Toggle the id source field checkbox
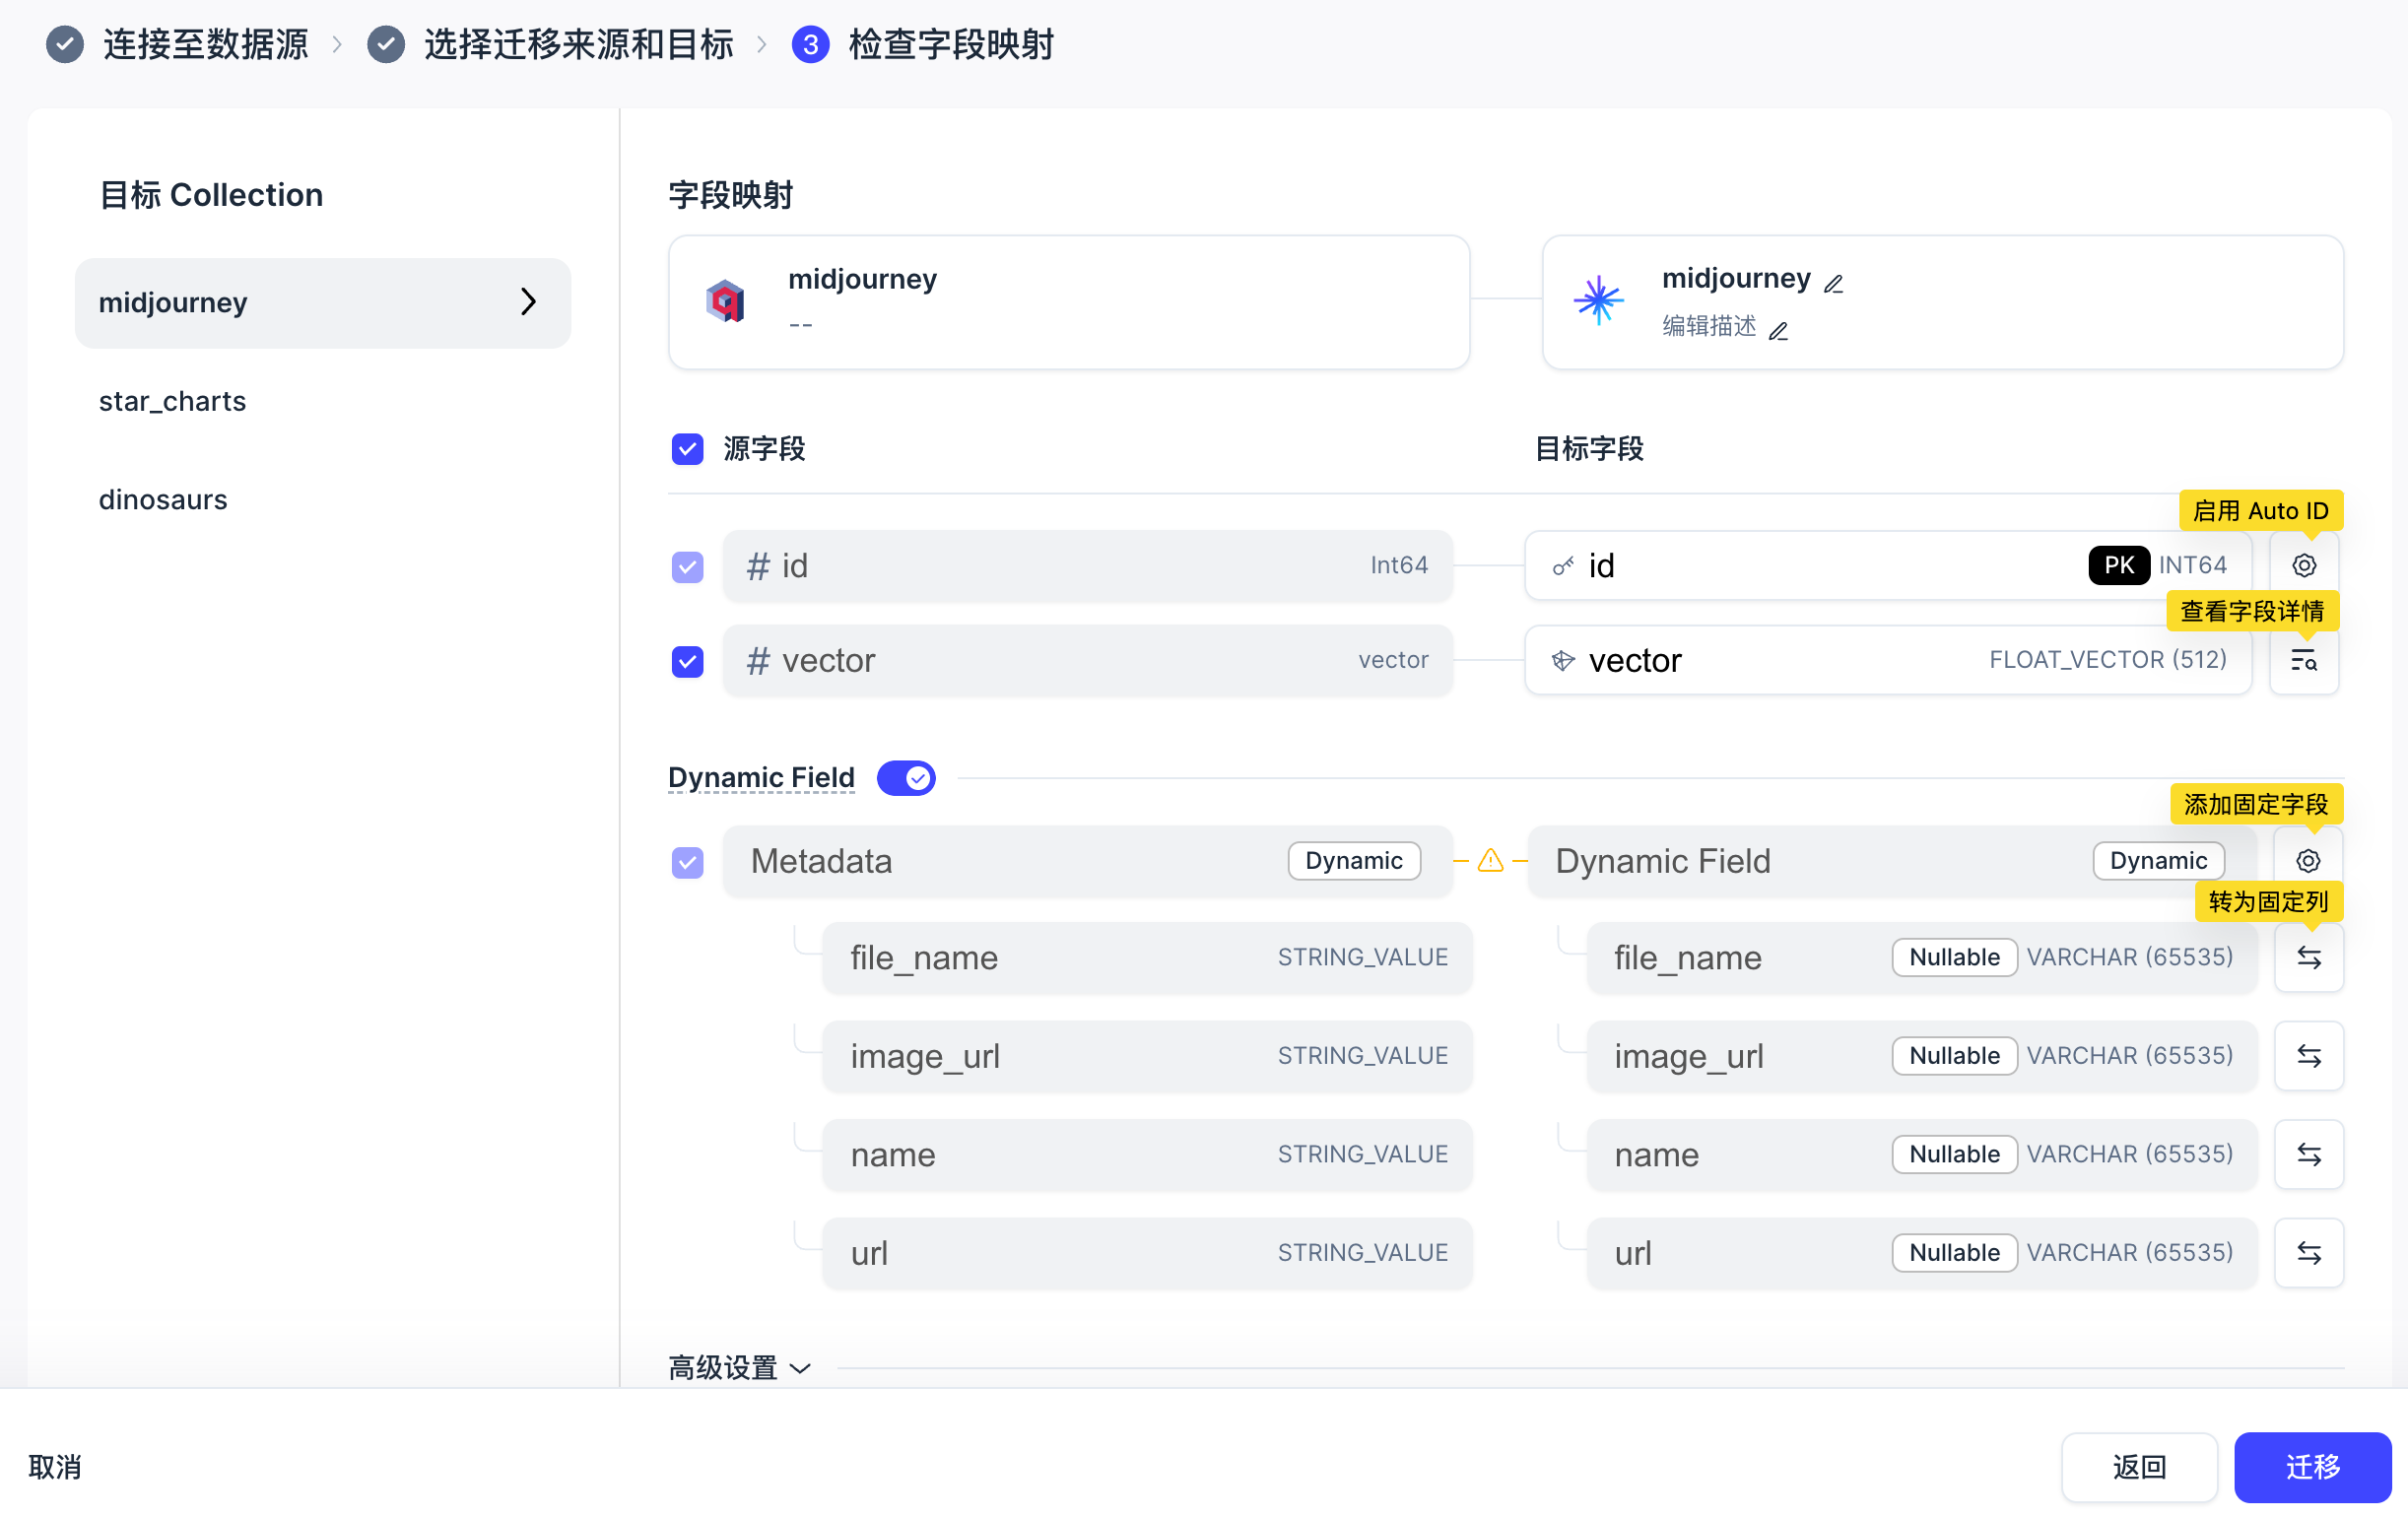Image resolution: width=2408 pixels, height=1517 pixels. 687,567
